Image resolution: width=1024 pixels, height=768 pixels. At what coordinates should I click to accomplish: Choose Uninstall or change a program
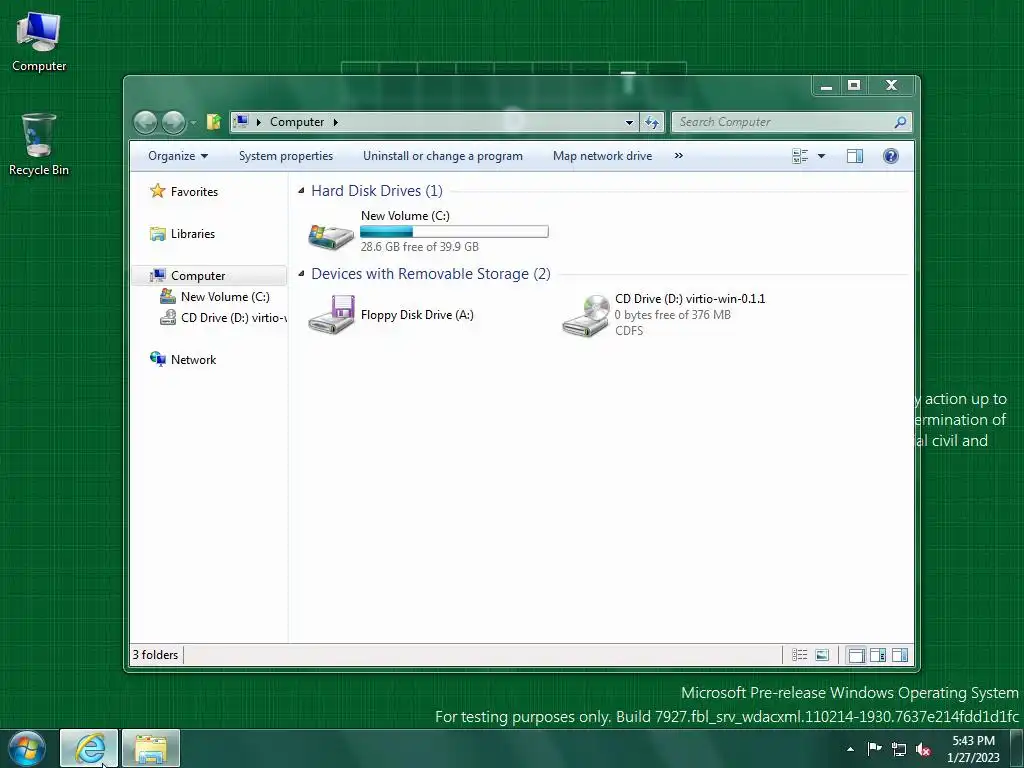(x=443, y=156)
